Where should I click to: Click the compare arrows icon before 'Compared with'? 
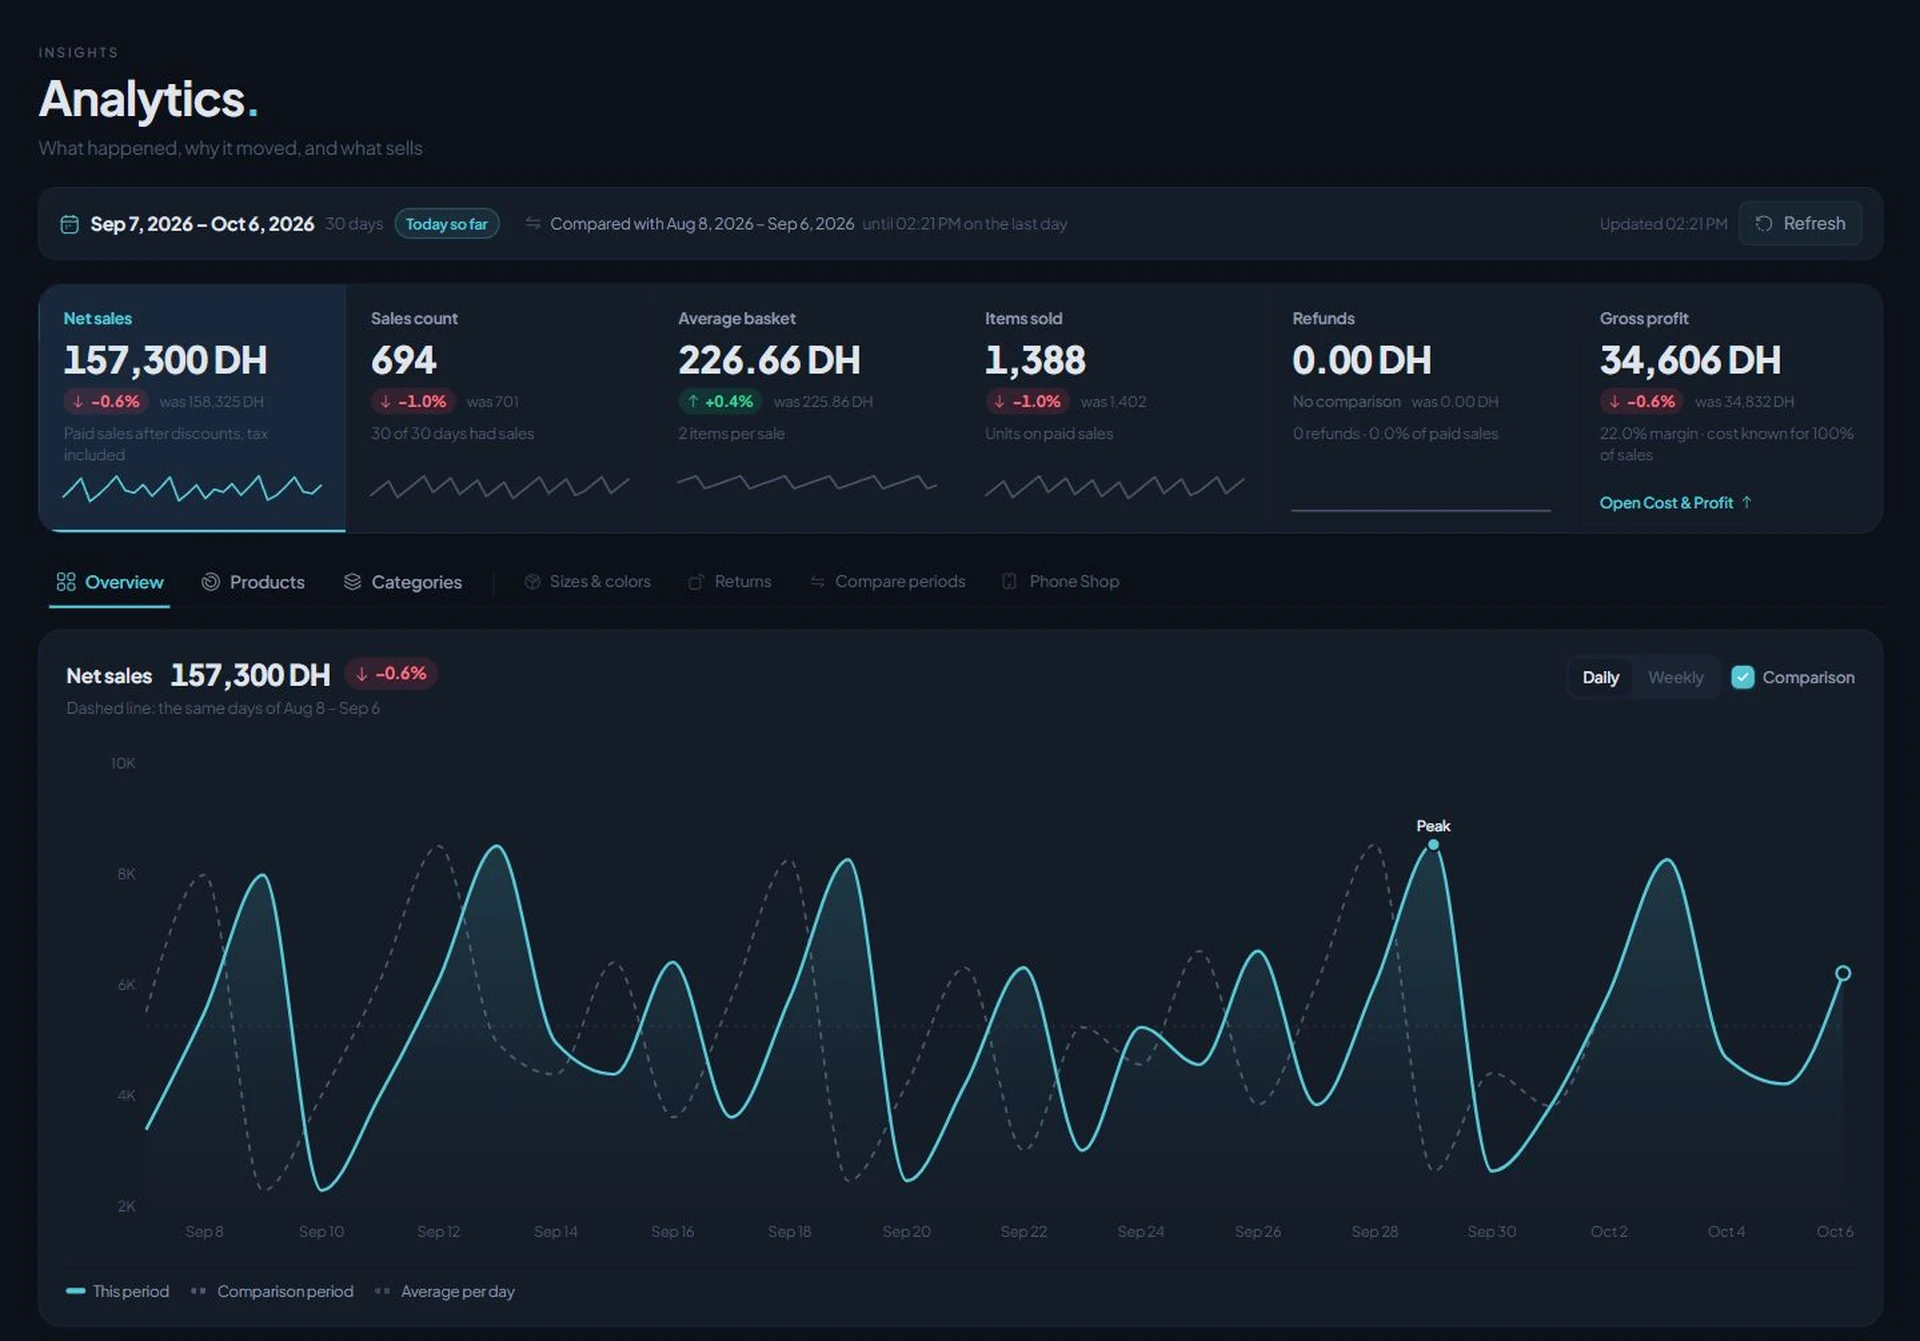pyautogui.click(x=533, y=224)
